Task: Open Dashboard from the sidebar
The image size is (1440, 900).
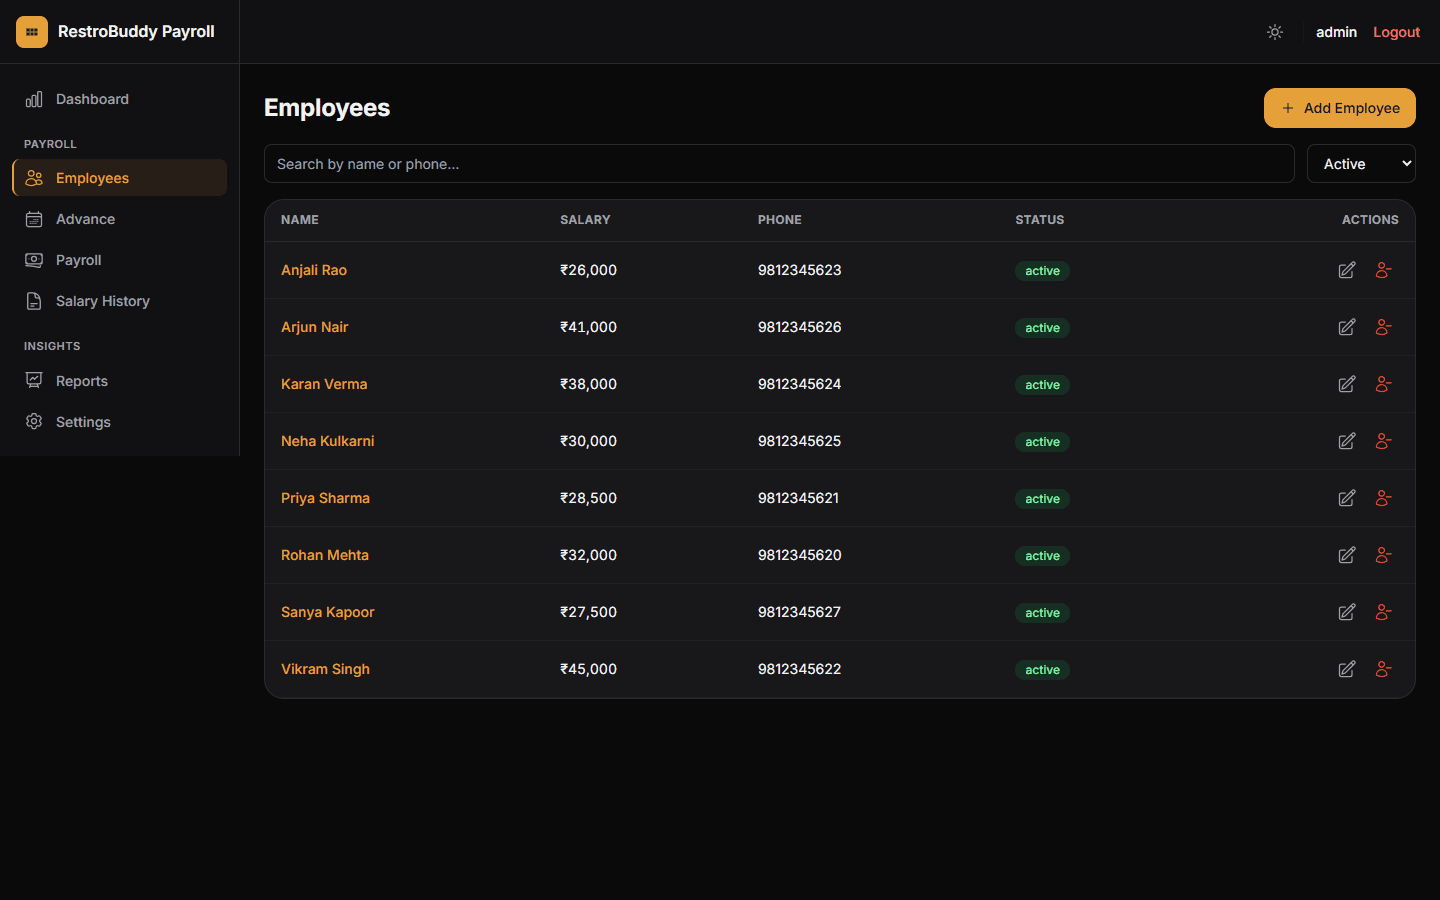Action: coord(119,99)
